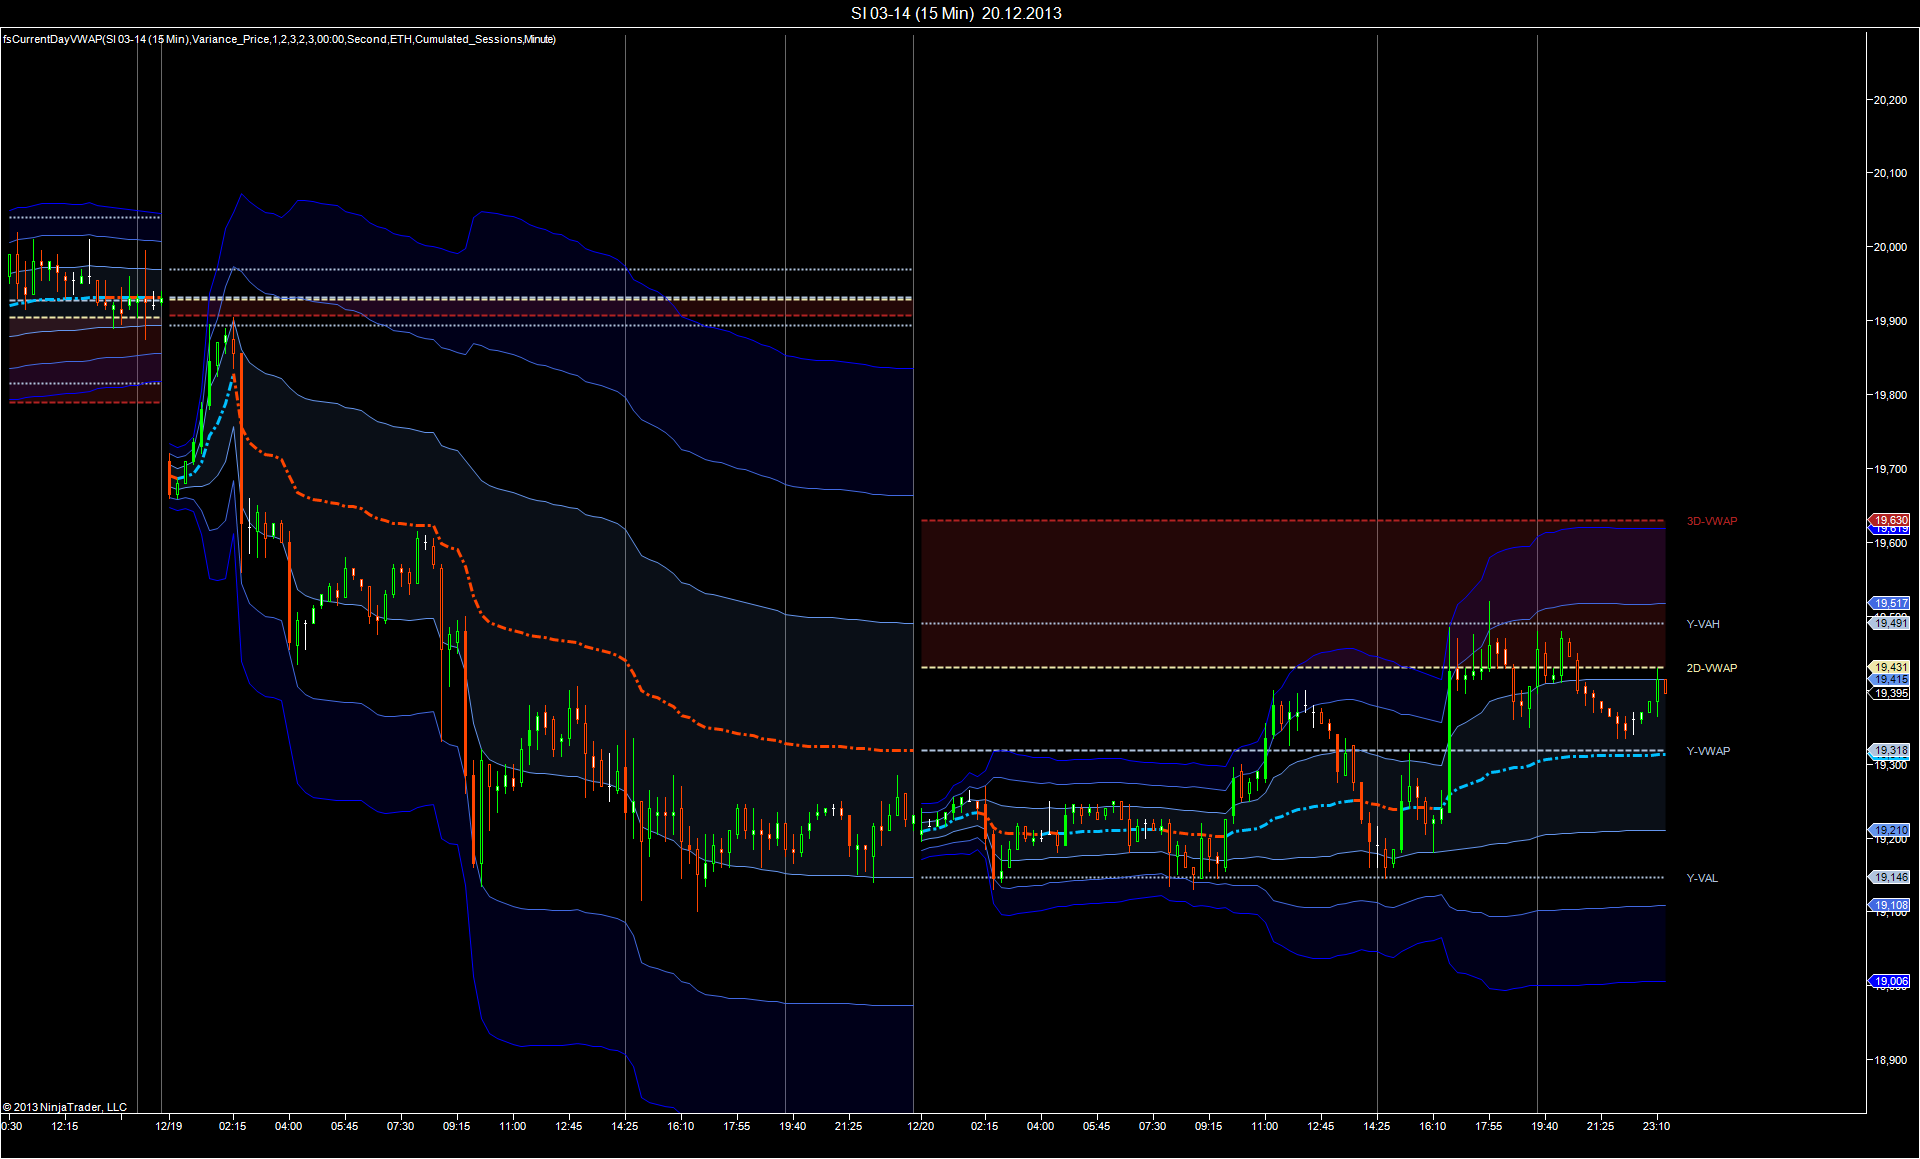The width and height of the screenshot is (1920, 1159).
Task: Click the blue 19,006 price marker
Action: 1890,981
